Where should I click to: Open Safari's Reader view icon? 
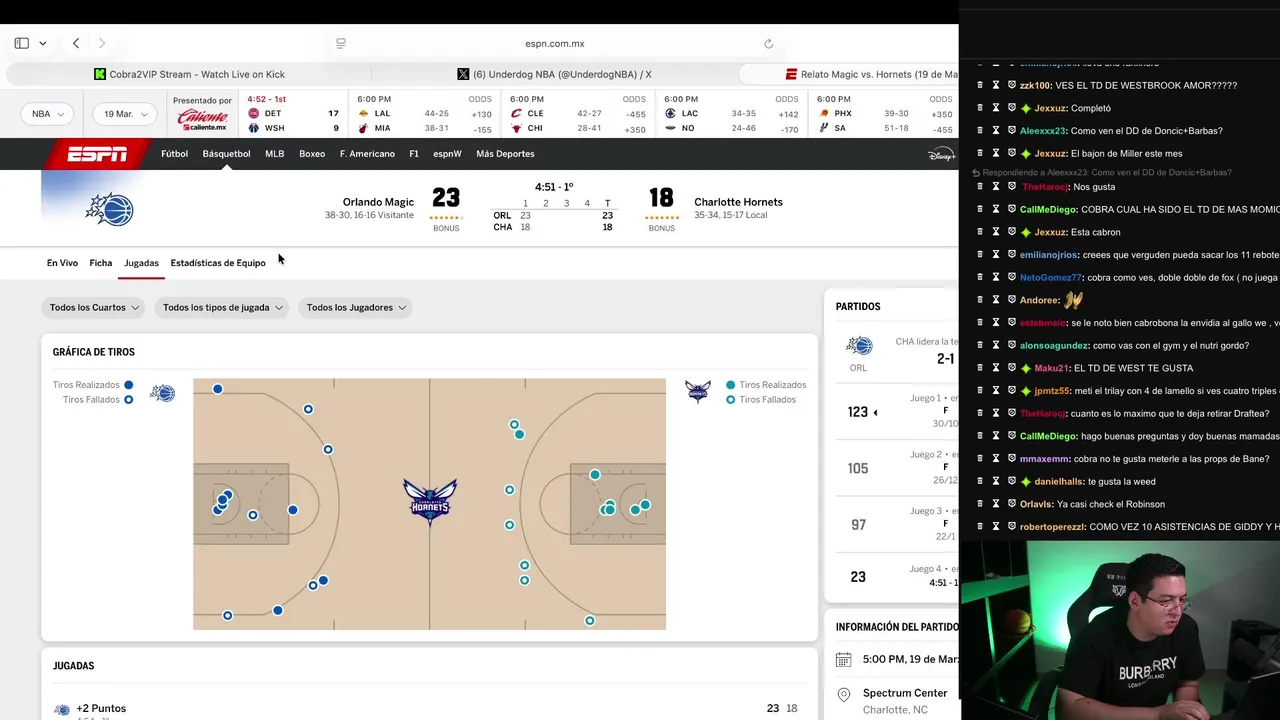[341, 43]
